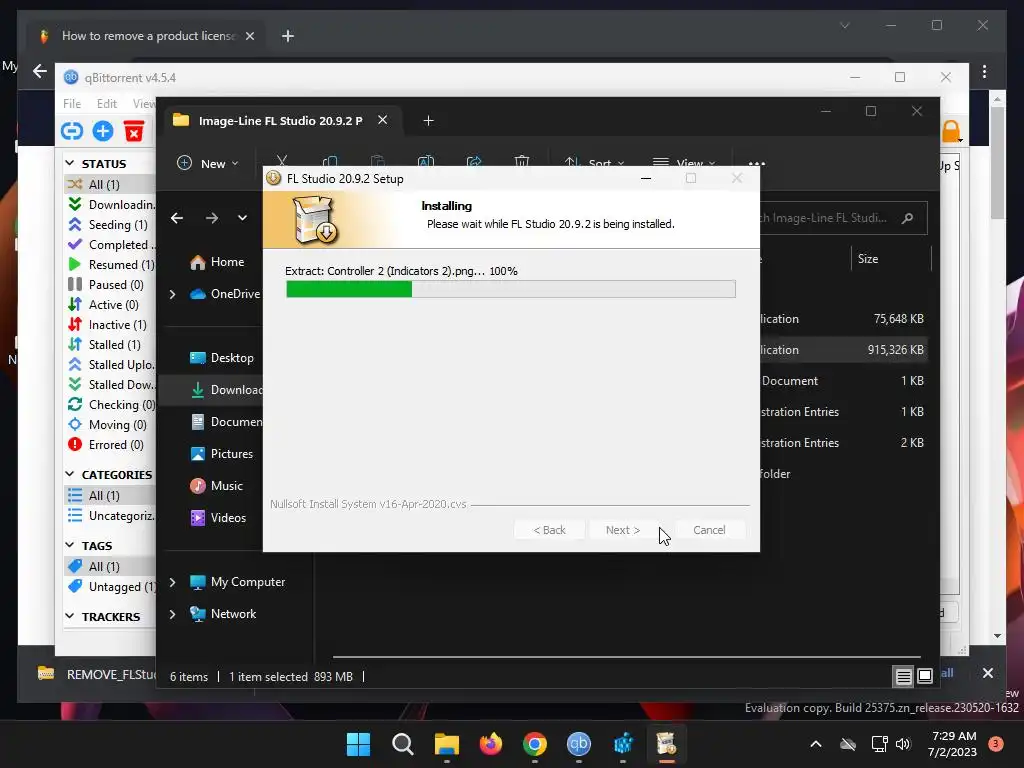Collapse the TAGS section in qBittorrent

[70, 545]
